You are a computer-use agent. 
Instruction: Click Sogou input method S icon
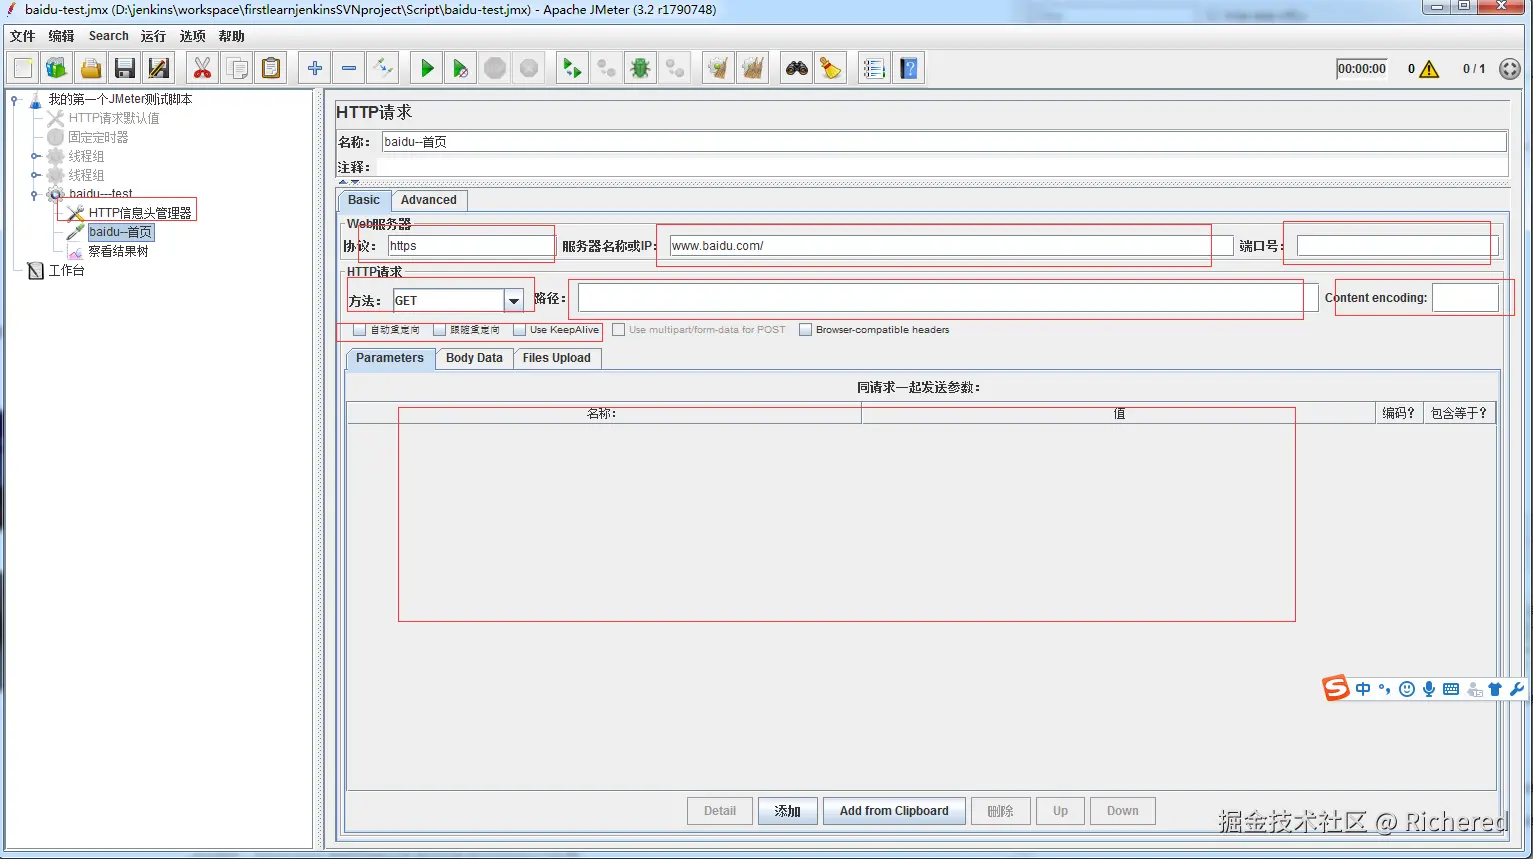[1336, 688]
